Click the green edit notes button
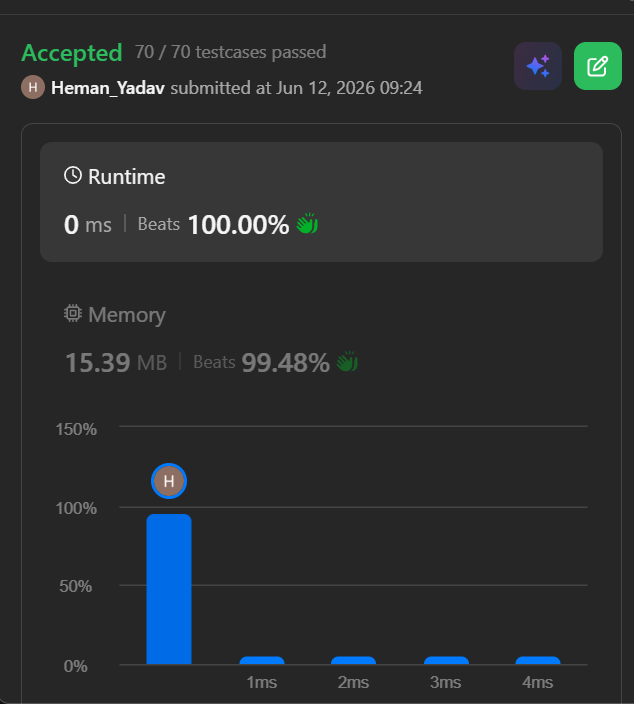Screen dimensions: 634x704 coord(598,66)
